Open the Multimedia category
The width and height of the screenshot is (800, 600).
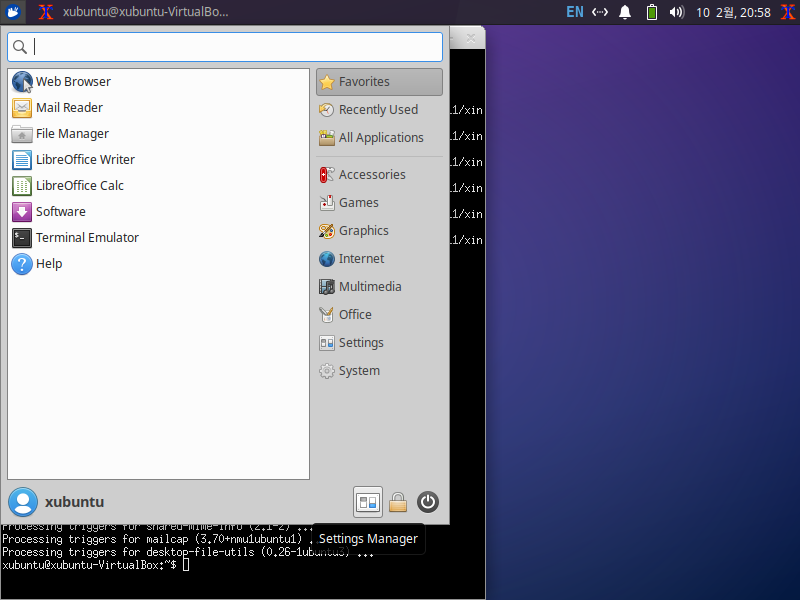pos(379,287)
